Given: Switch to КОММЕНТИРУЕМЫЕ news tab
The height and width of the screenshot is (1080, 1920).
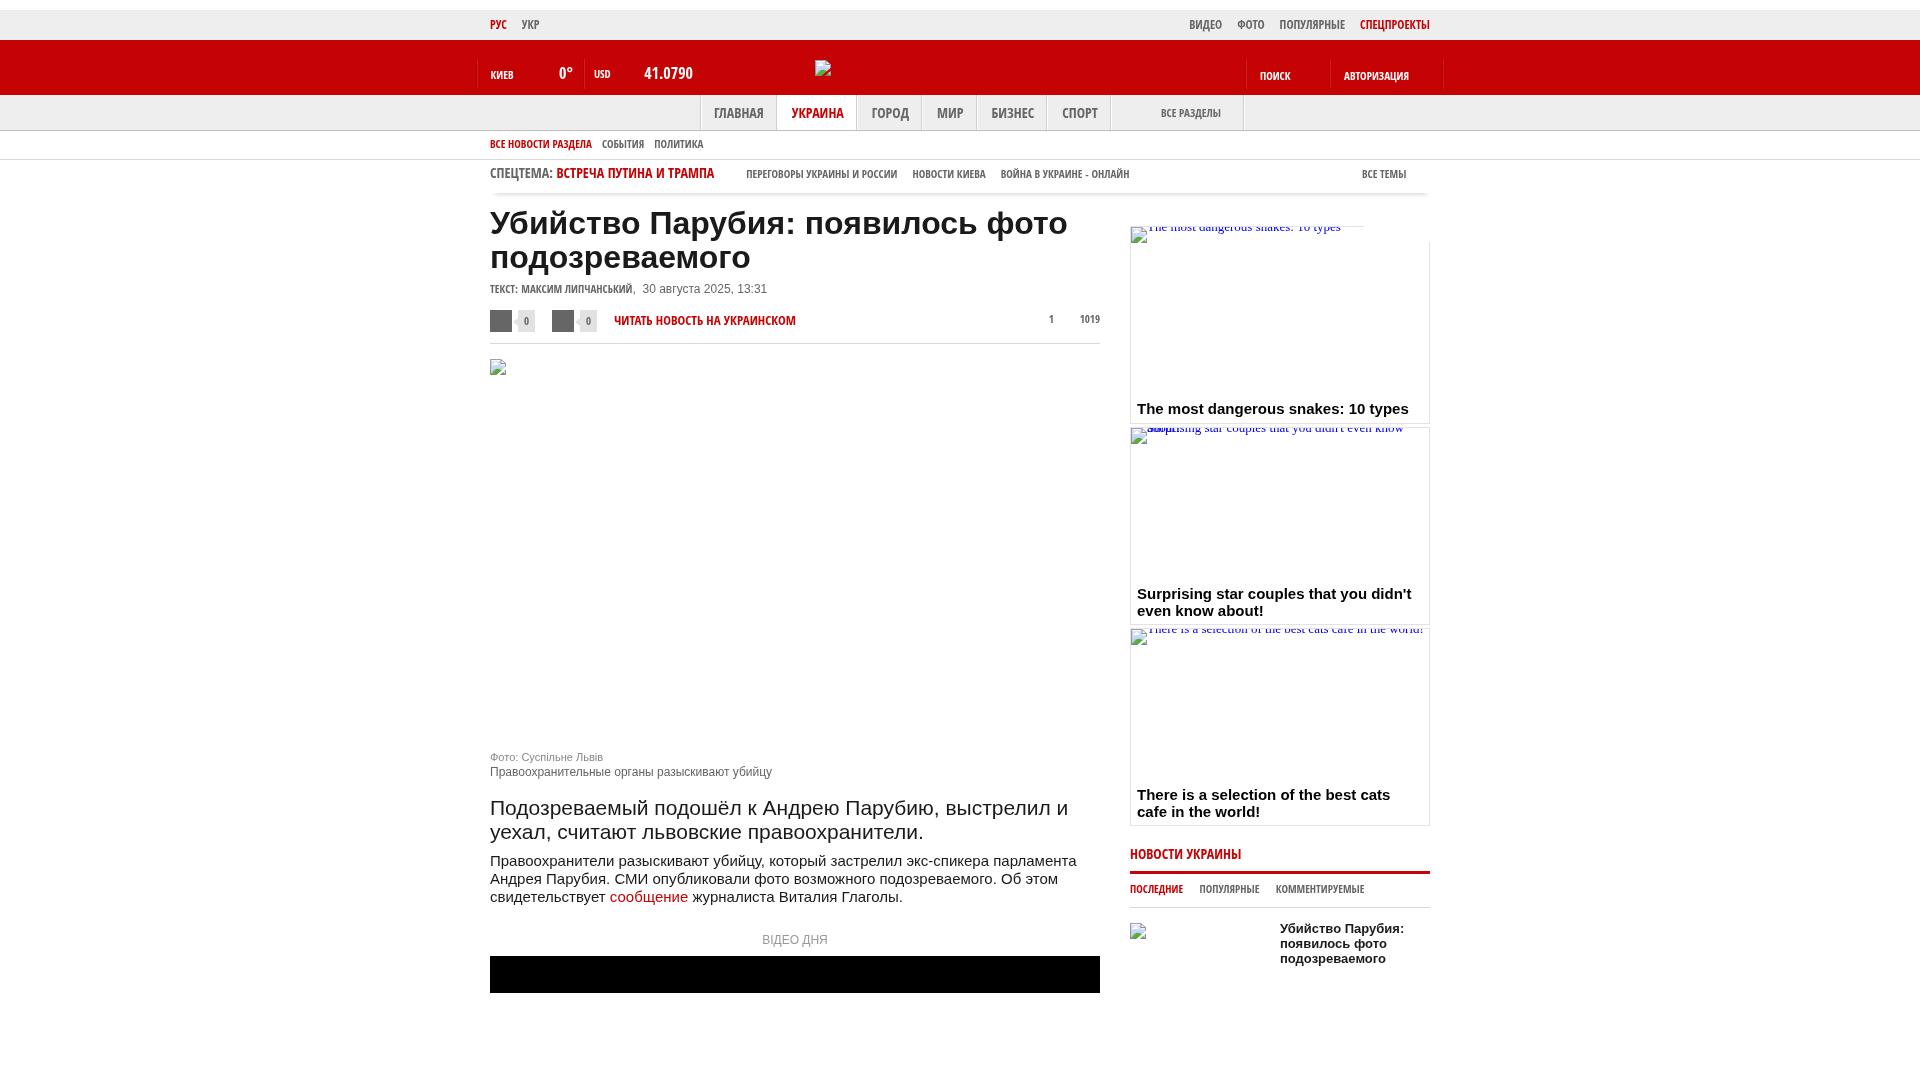Looking at the screenshot, I should coord(1319,889).
